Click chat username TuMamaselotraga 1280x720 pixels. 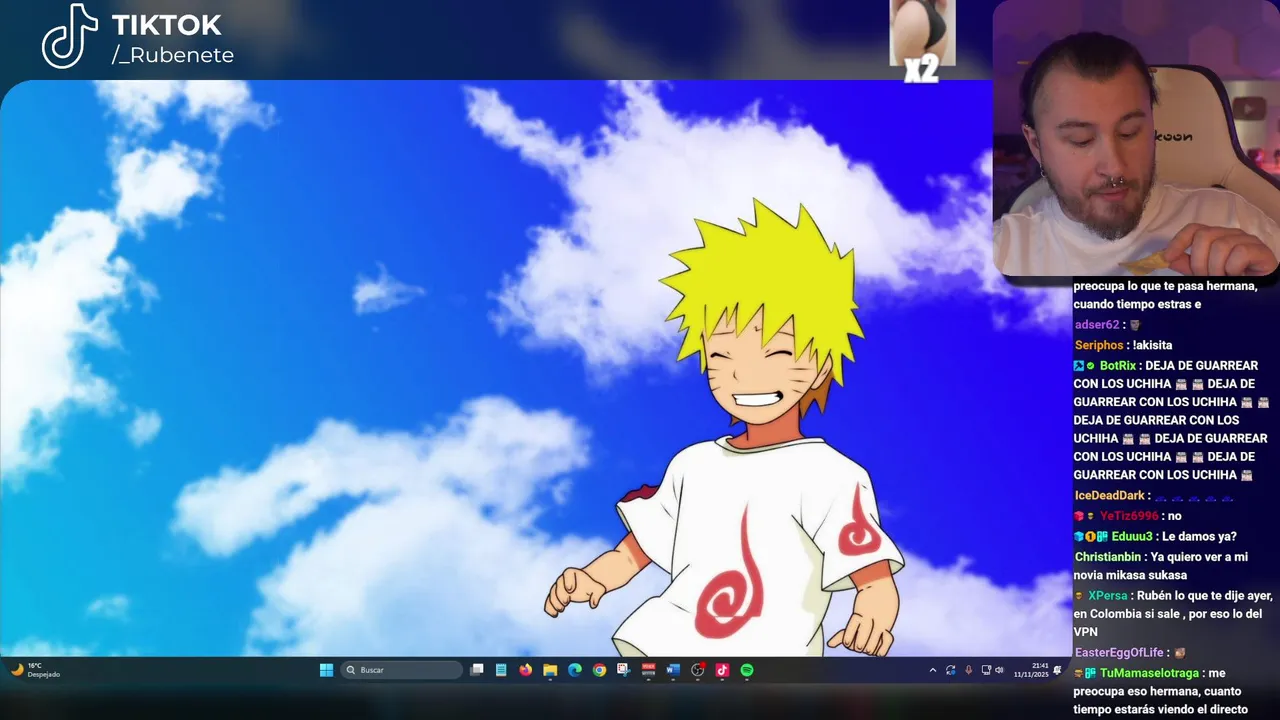[x=1149, y=673]
